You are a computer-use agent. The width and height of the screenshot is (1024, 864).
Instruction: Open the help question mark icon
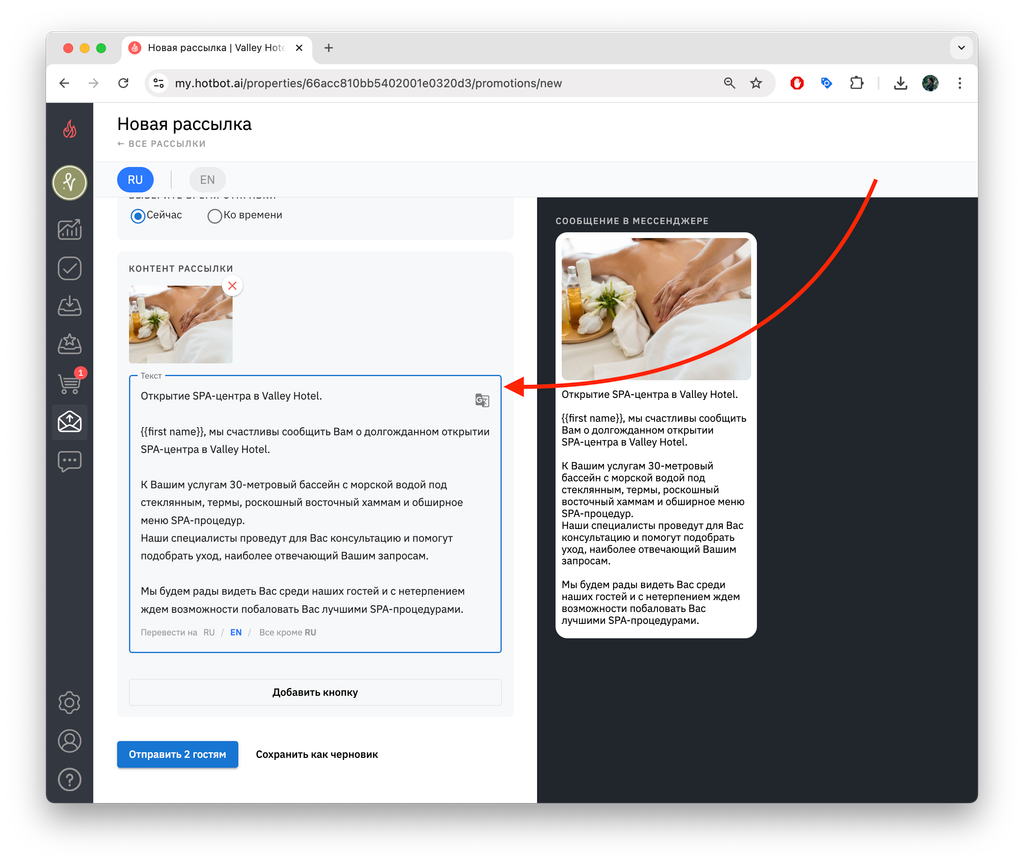pyautogui.click(x=70, y=780)
